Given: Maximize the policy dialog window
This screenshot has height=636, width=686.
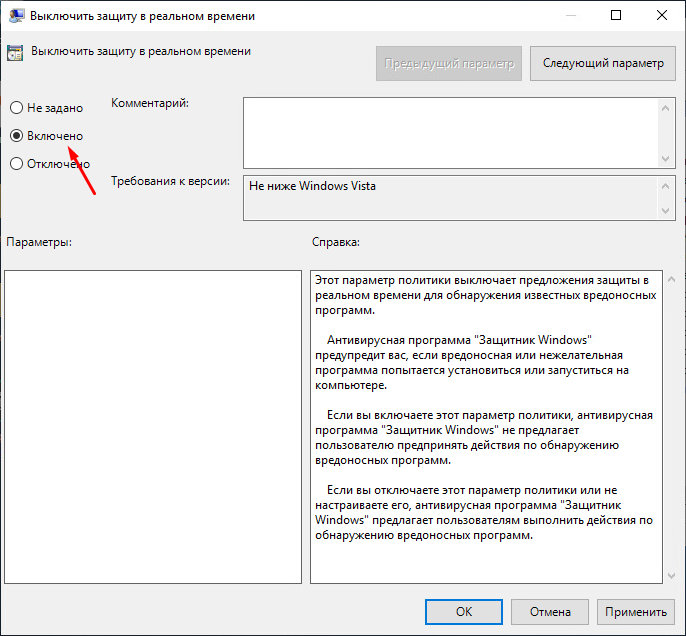Looking at the screenshot, I should click(x=616, y=16).
